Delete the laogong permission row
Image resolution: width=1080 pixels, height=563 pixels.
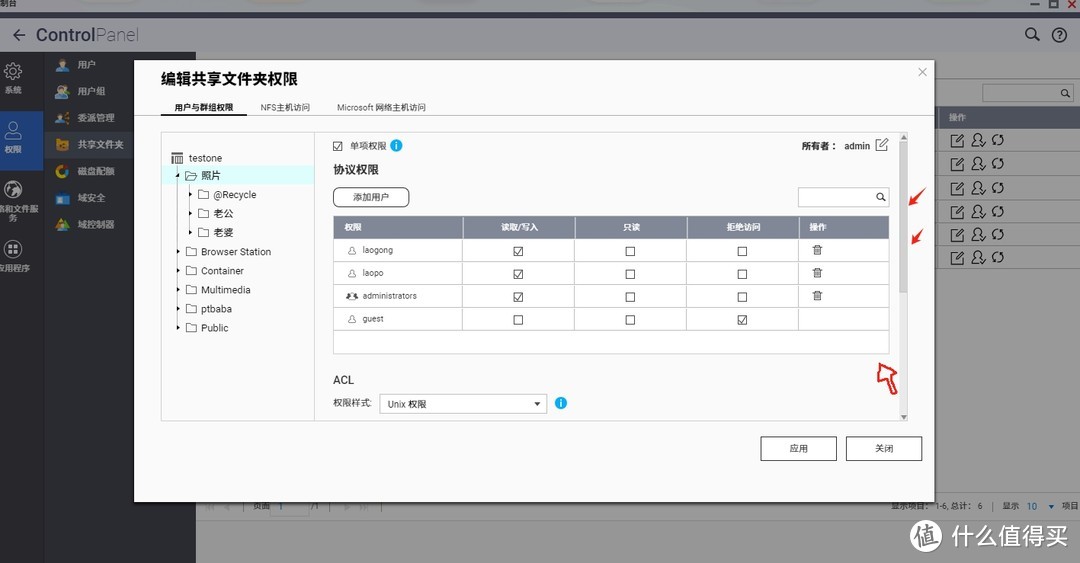[x=817, y=250]
